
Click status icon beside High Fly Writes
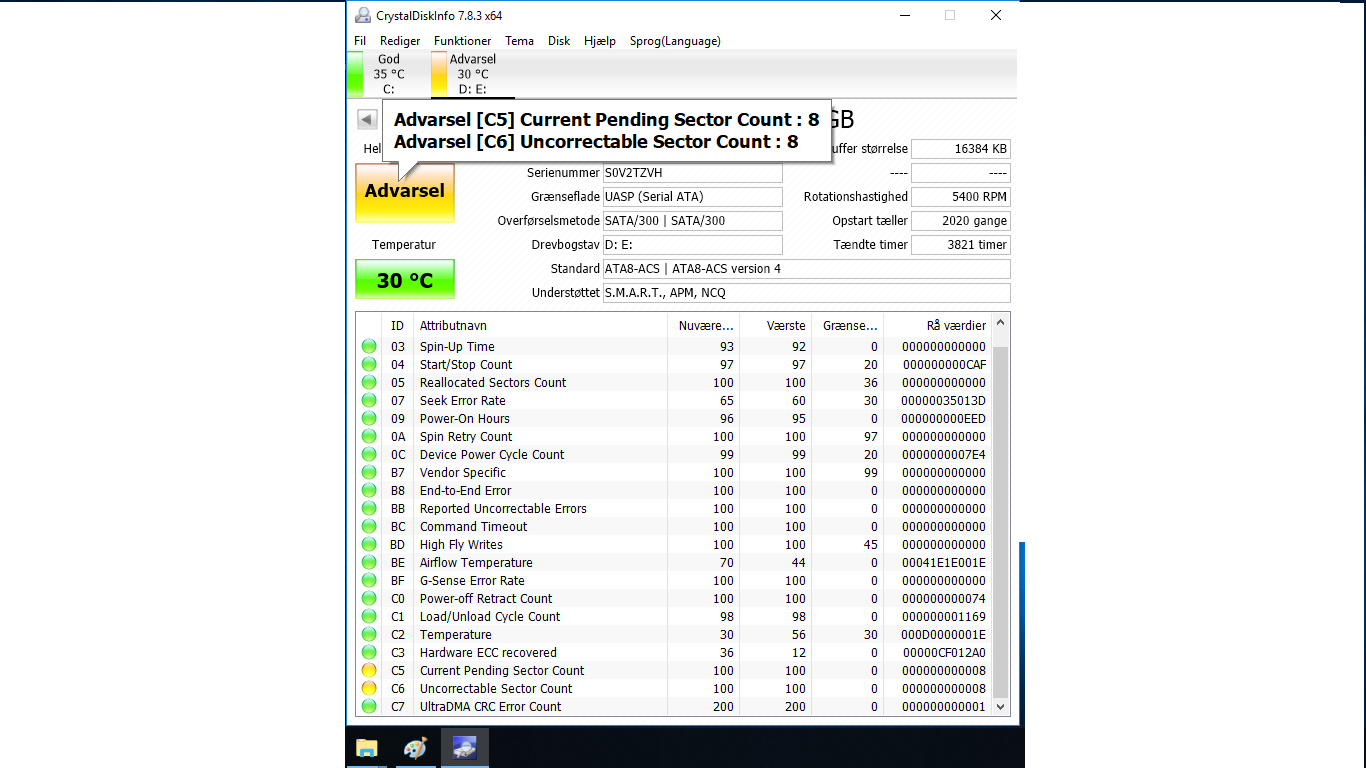[x=369, y=545]
